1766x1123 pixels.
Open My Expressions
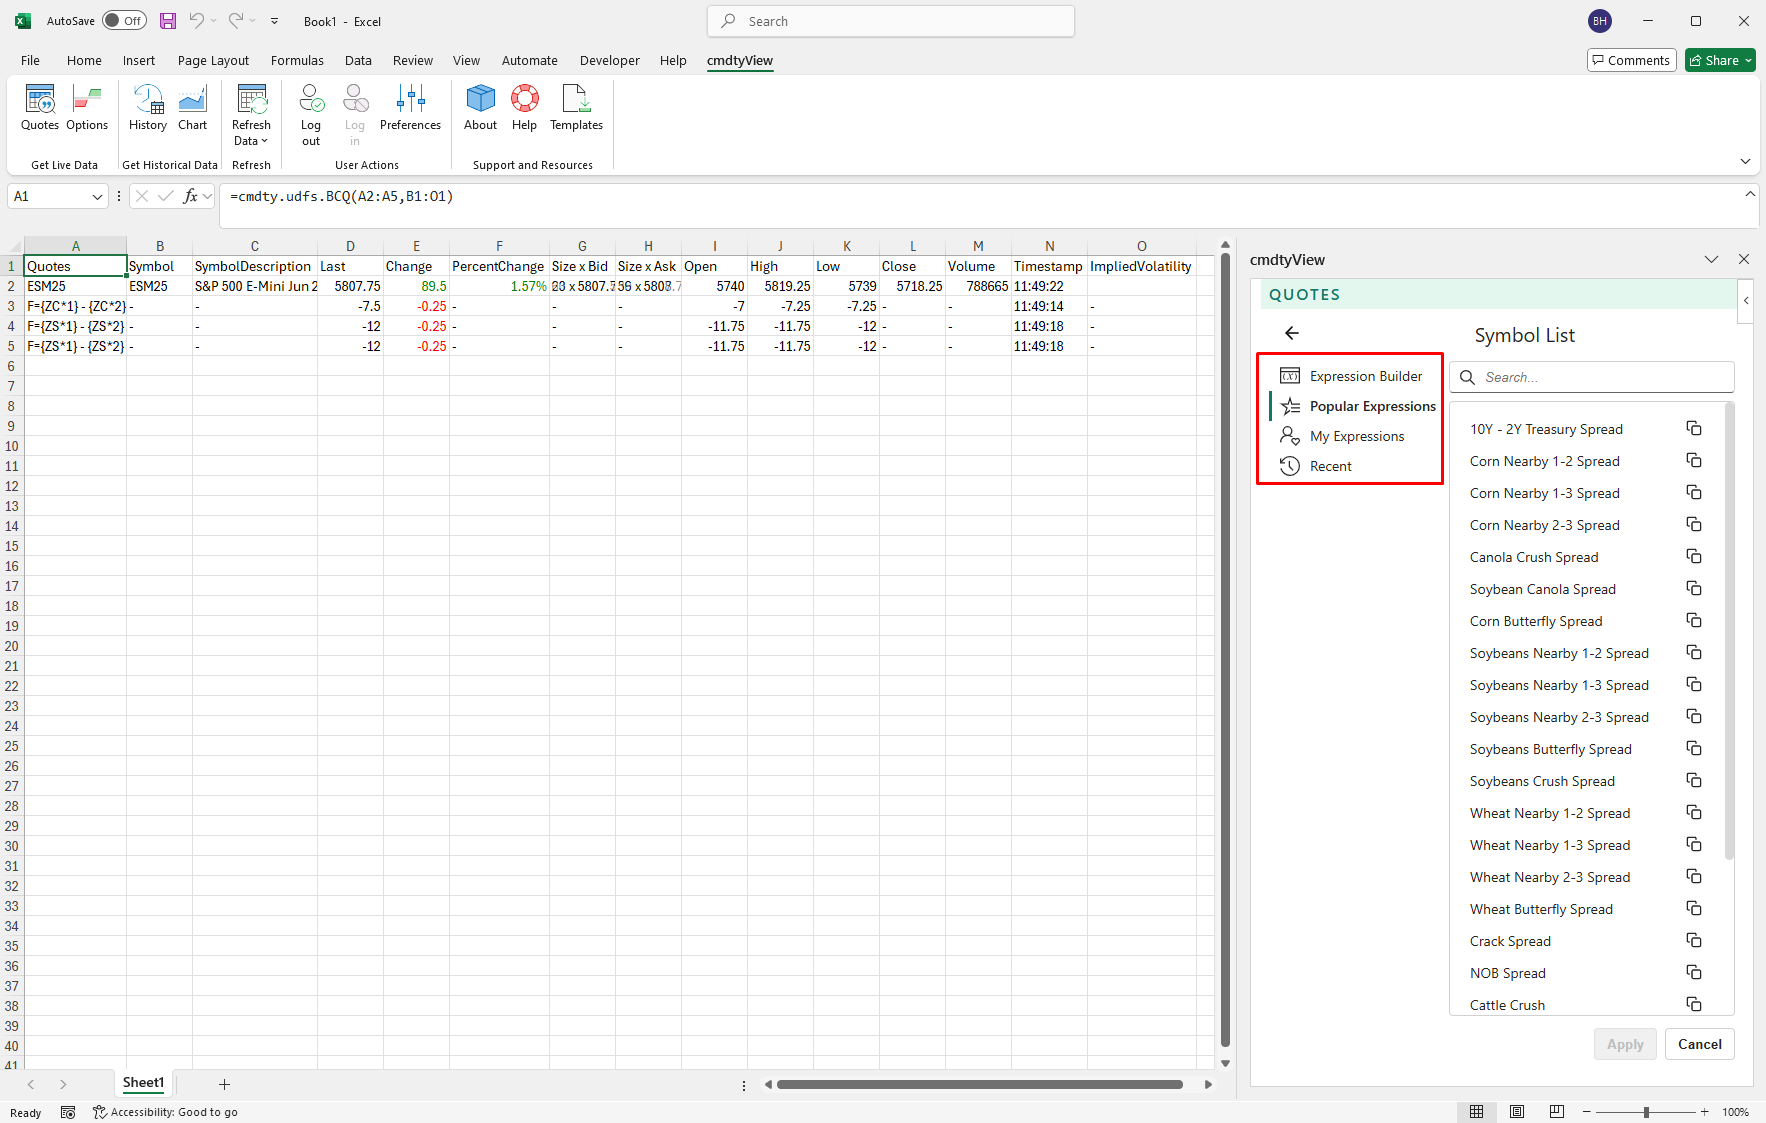click(1357, 436)
